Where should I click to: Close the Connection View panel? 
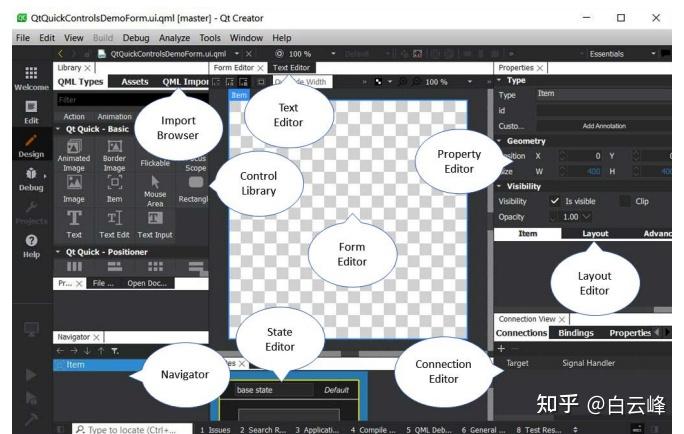[562, 319]
